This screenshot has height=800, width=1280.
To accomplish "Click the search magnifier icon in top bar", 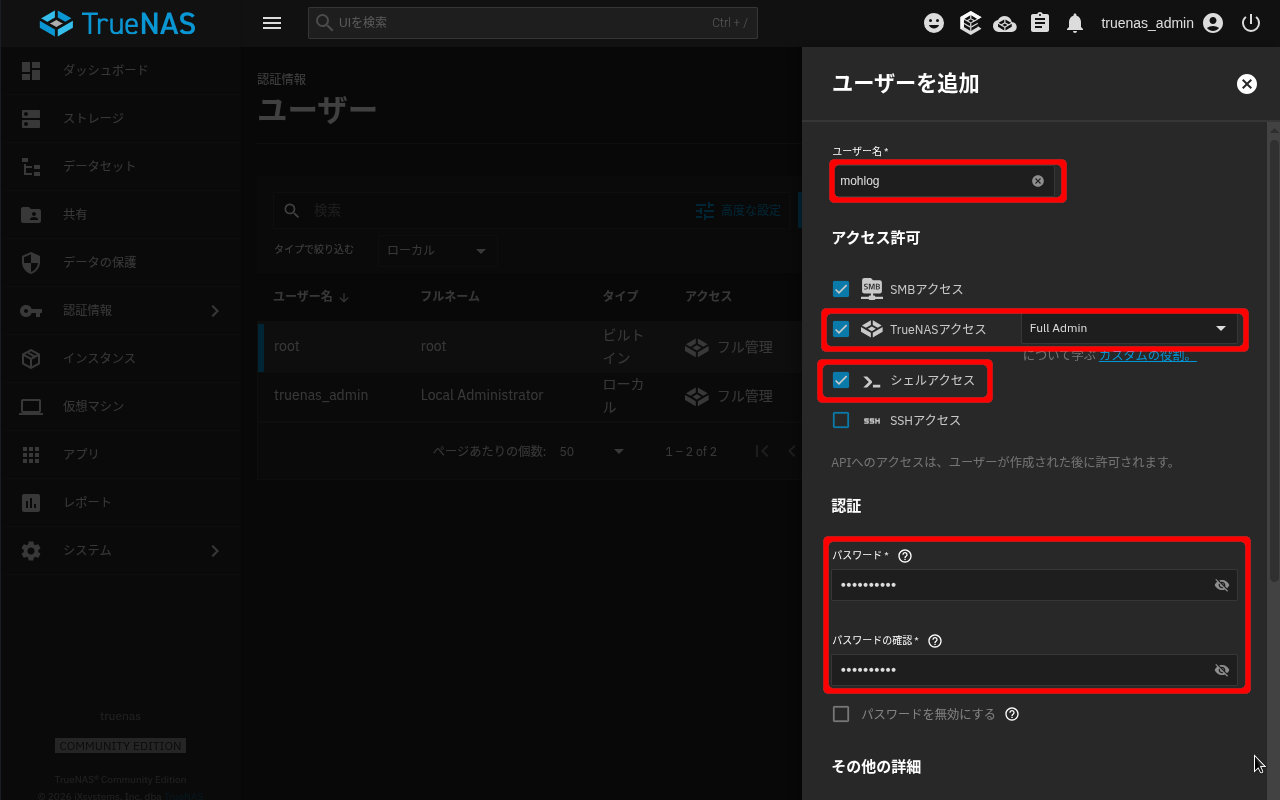I will click(324, 22).
